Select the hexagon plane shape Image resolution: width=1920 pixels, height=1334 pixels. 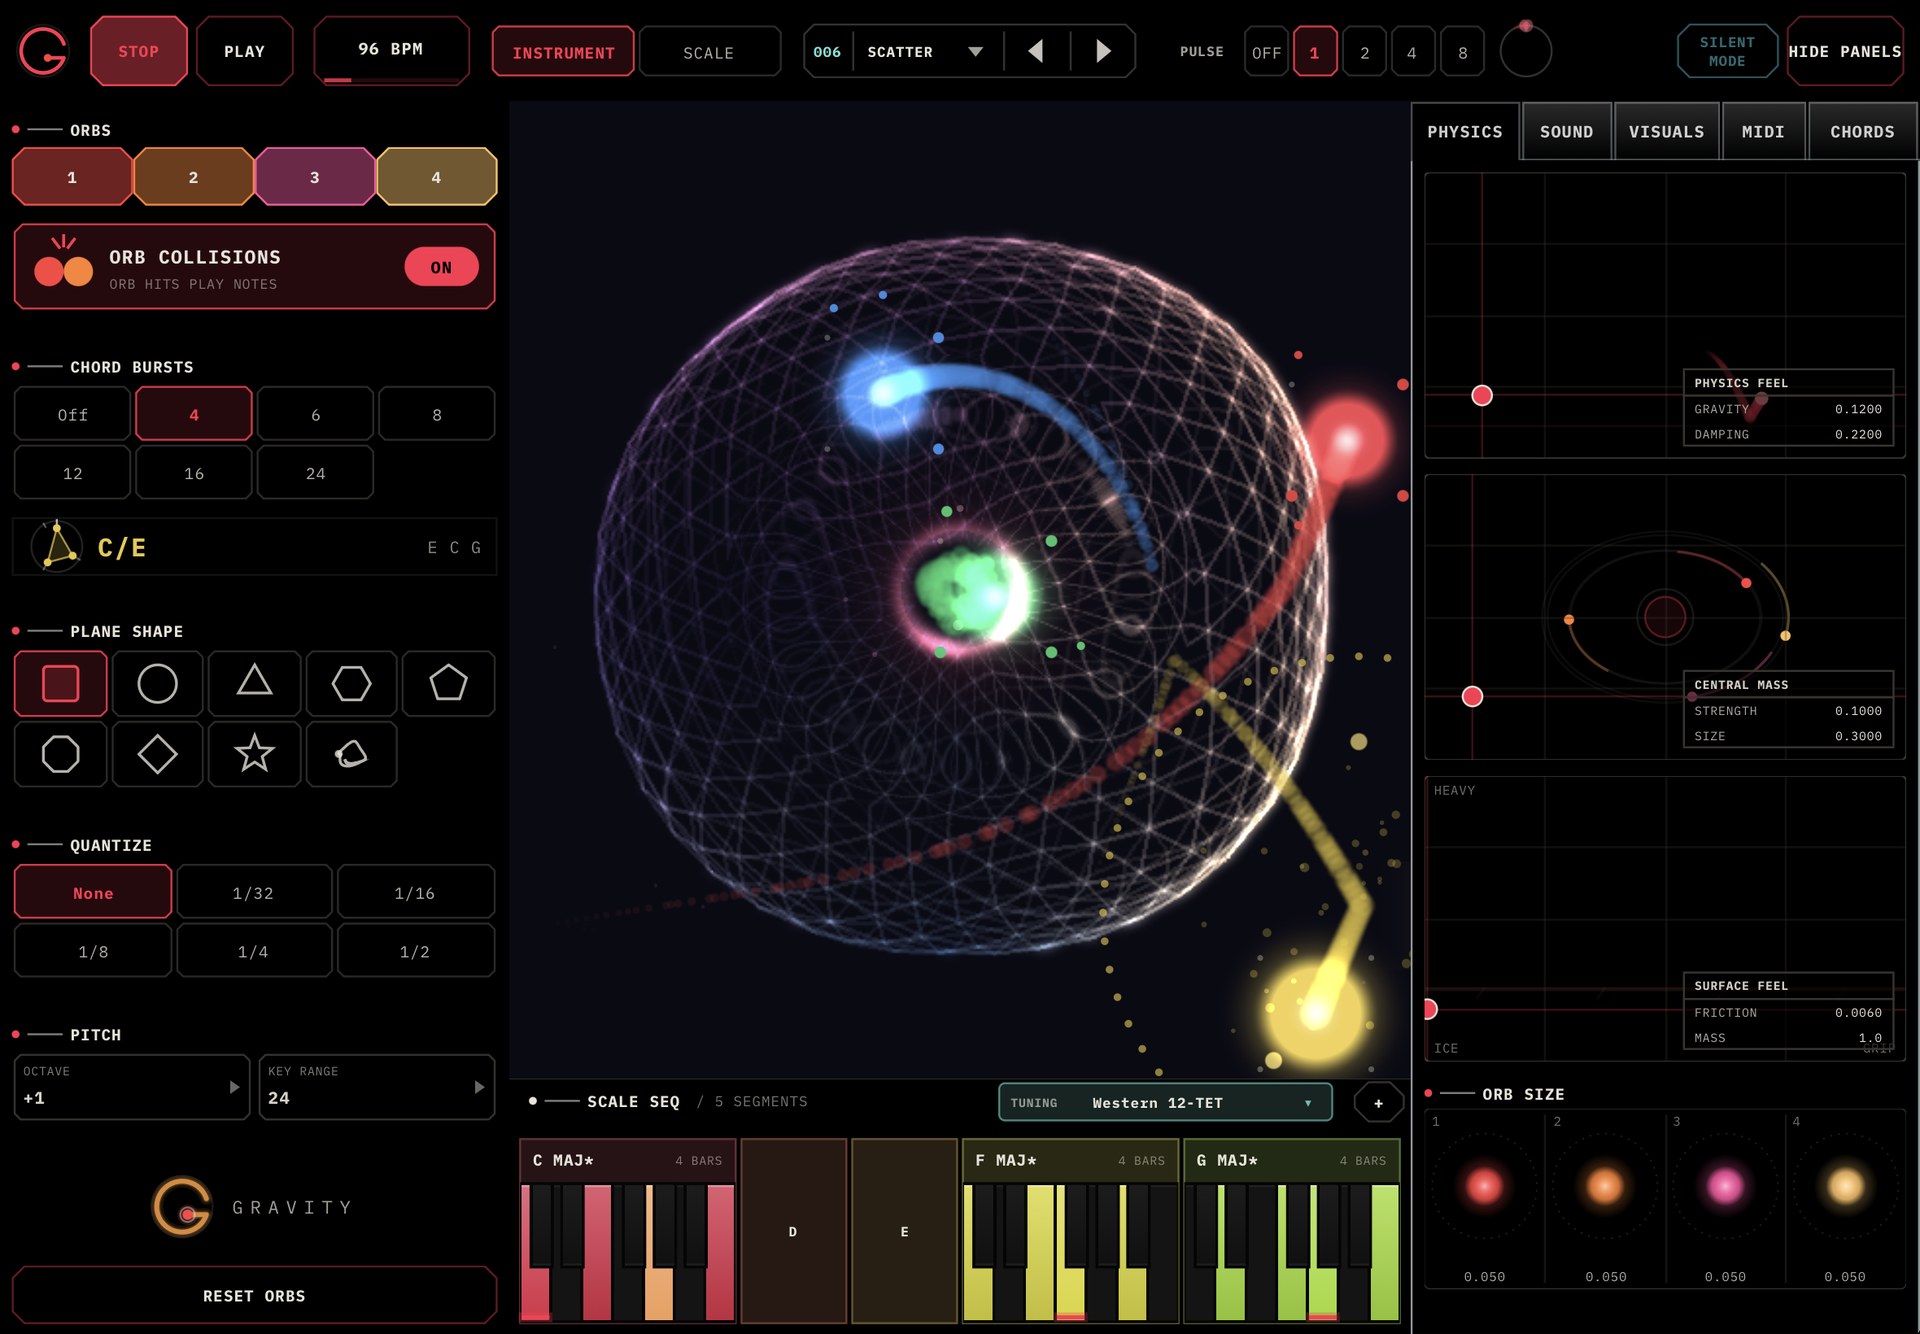pos(351,683)
